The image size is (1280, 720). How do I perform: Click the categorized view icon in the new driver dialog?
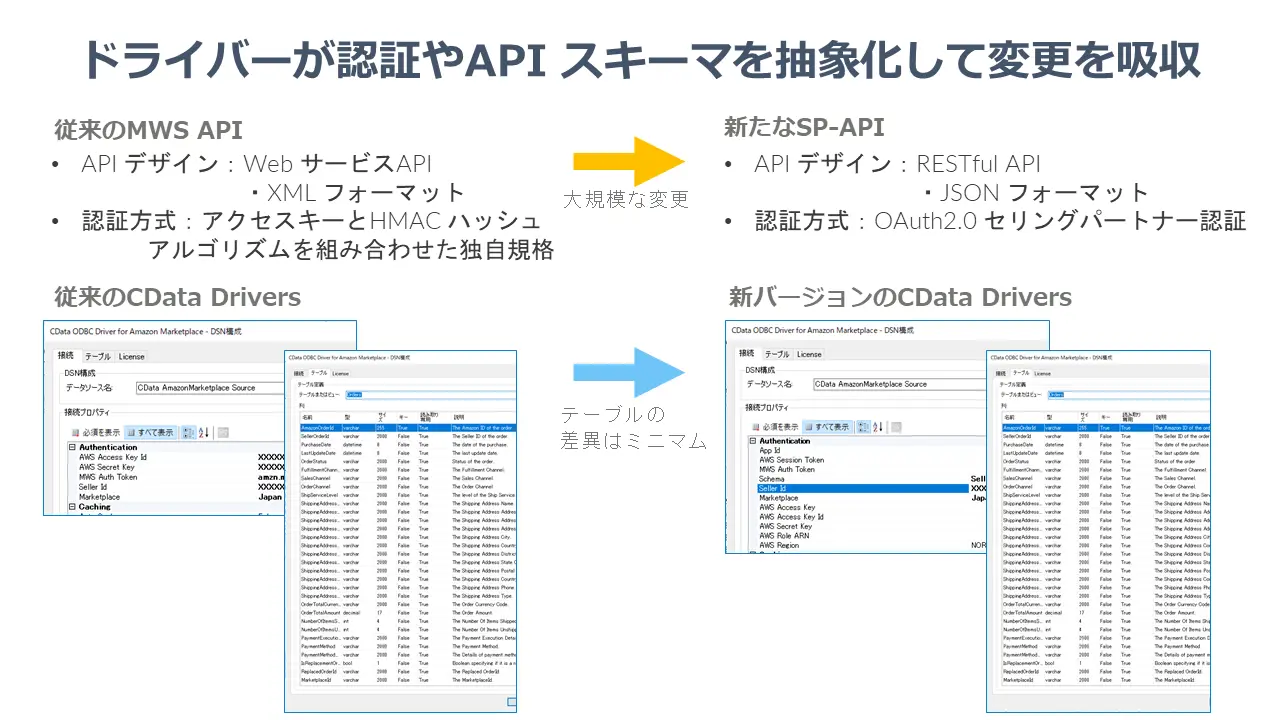(x=864, y=426)
